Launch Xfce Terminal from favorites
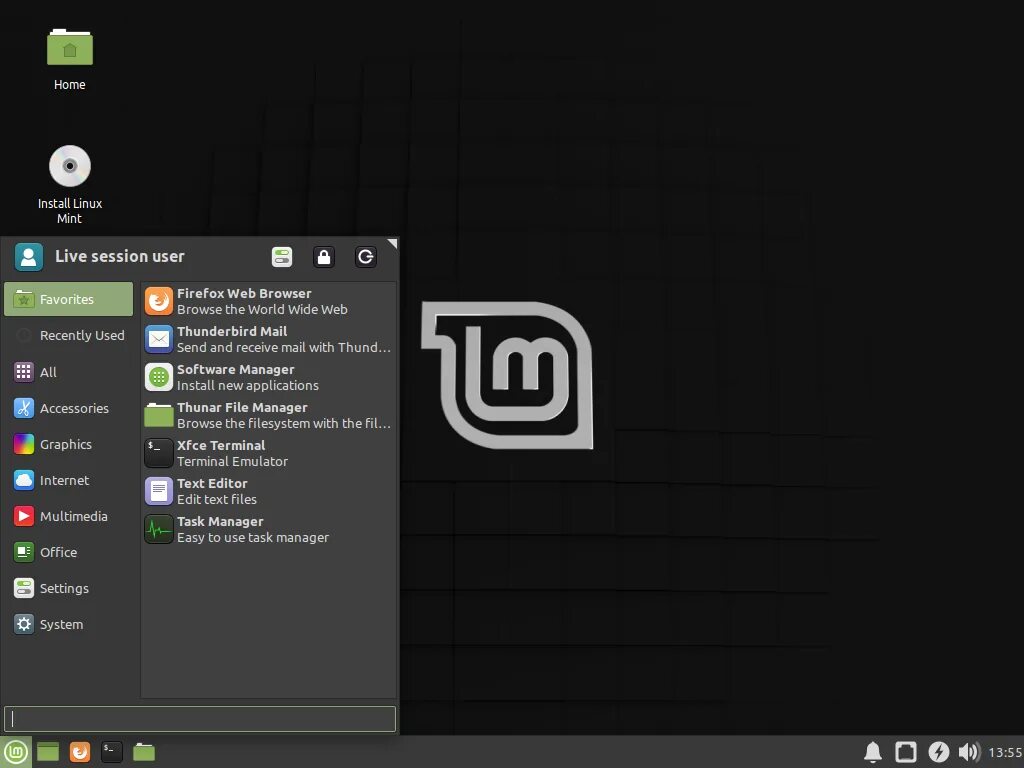Screen dimensions: 1024x768 click(268, 453)
